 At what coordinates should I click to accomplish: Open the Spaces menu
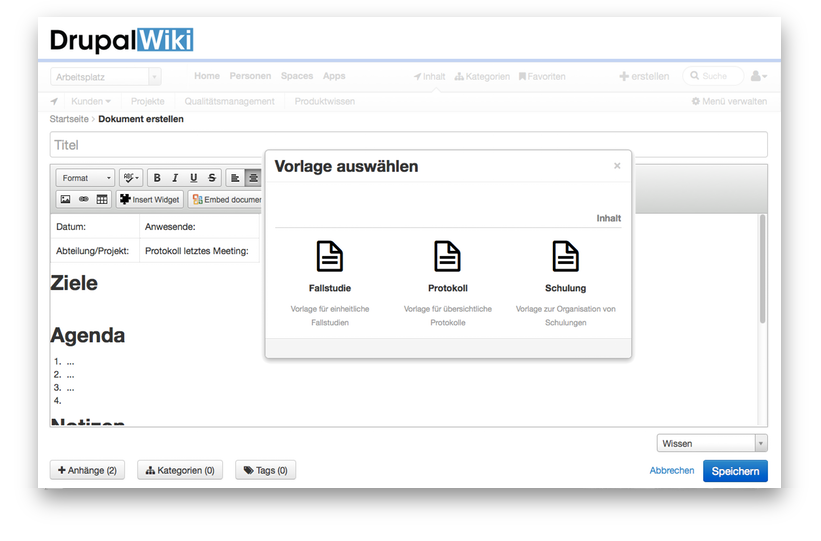296,76
